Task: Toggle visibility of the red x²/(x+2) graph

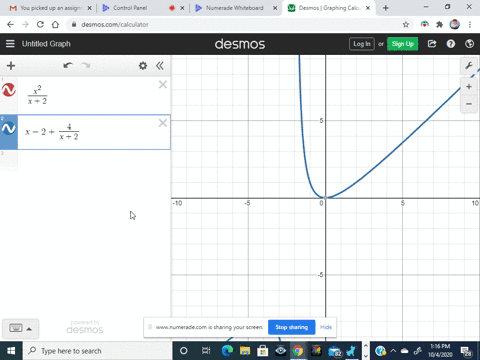Action: click(x=9, y=90)
